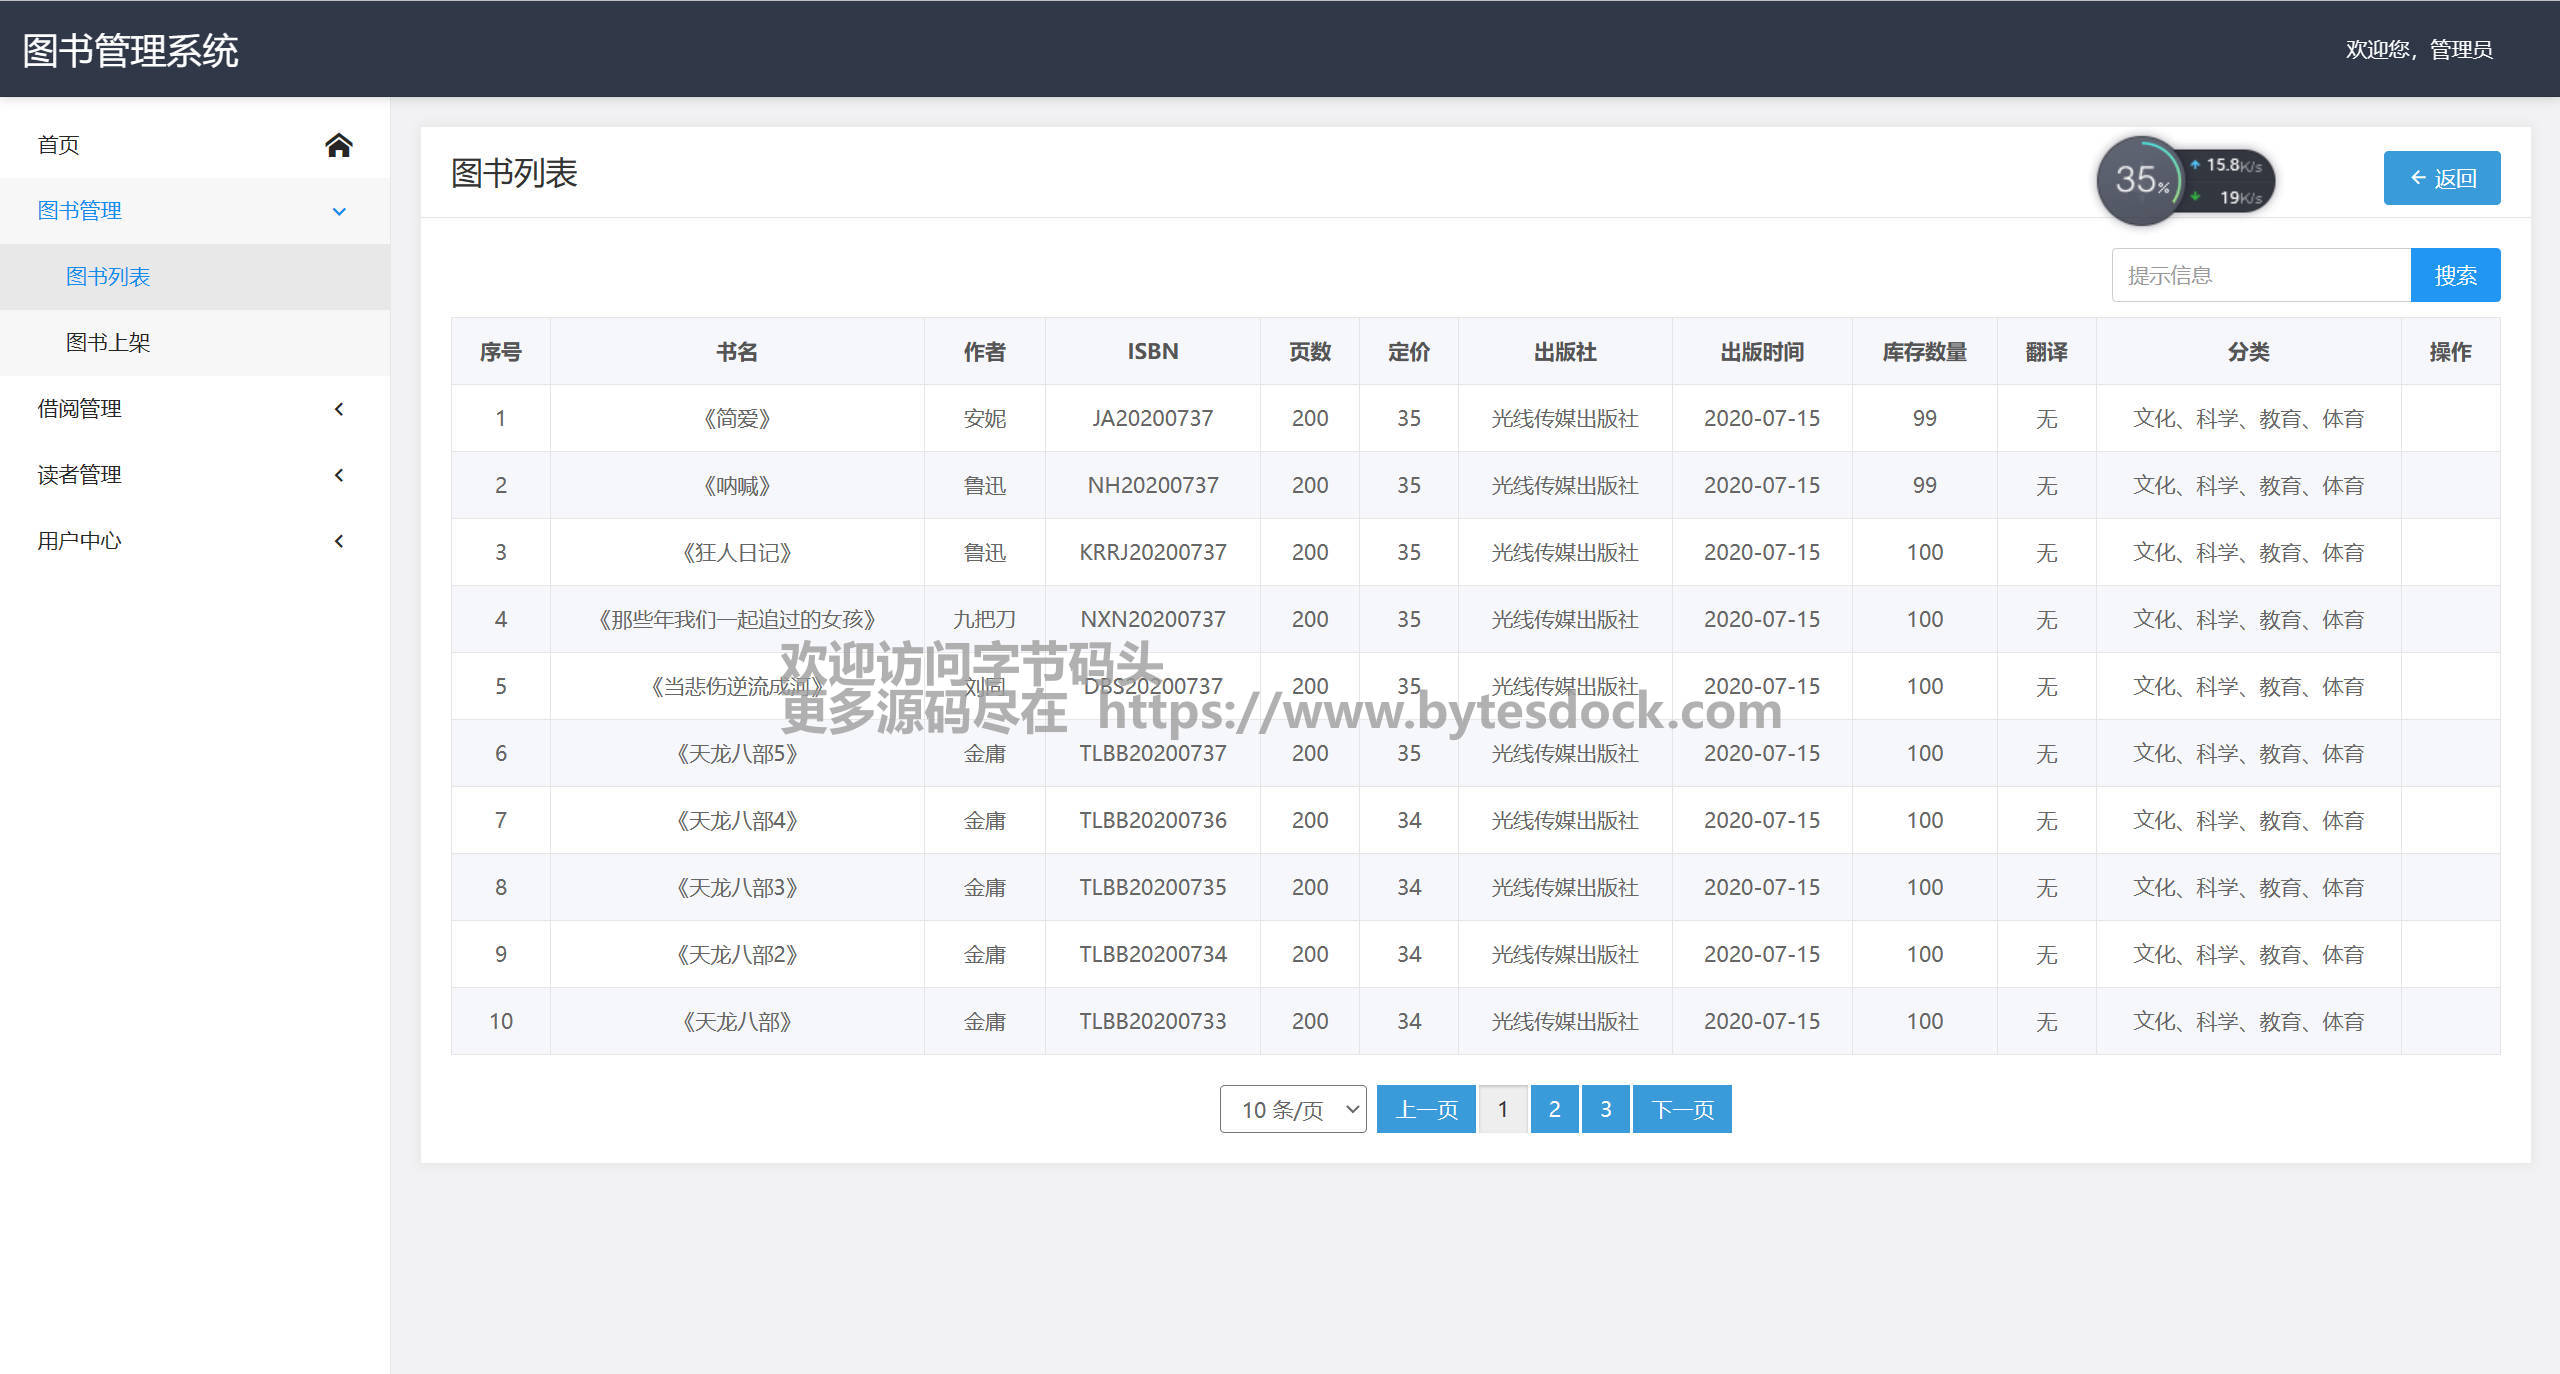Image resolution: width=2560 pixels, height=1374 pixels.
Task: Go to 首页 in sidebar
Action: point(58,145)
